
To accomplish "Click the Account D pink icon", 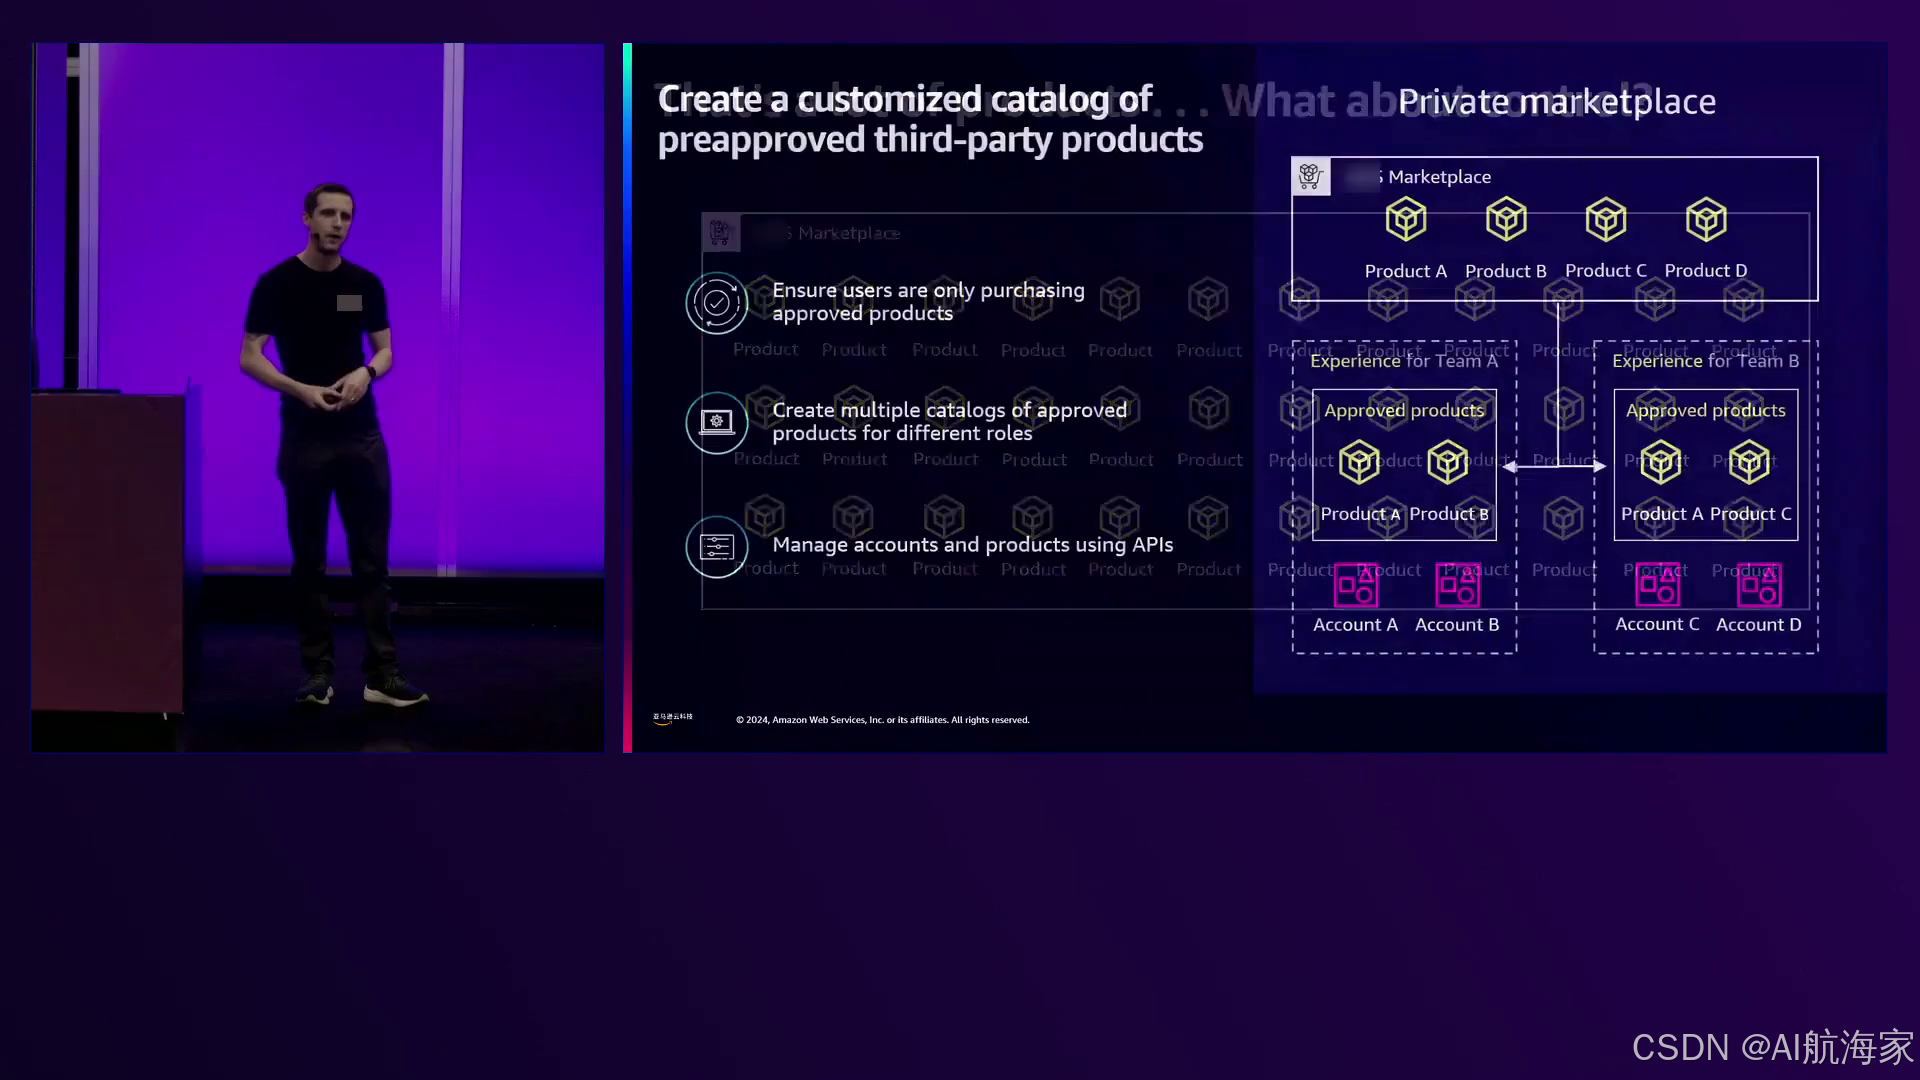I will [x=1759, y=585].
